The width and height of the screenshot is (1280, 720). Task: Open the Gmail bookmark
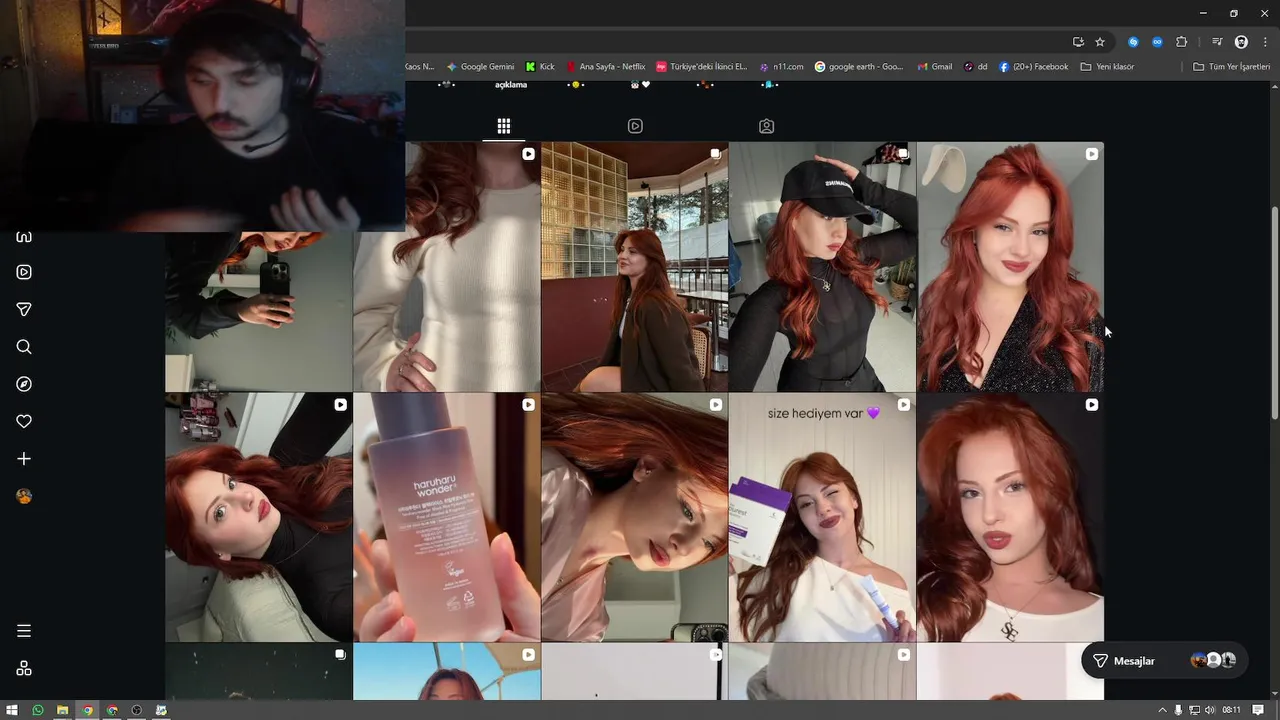point(935,67)
